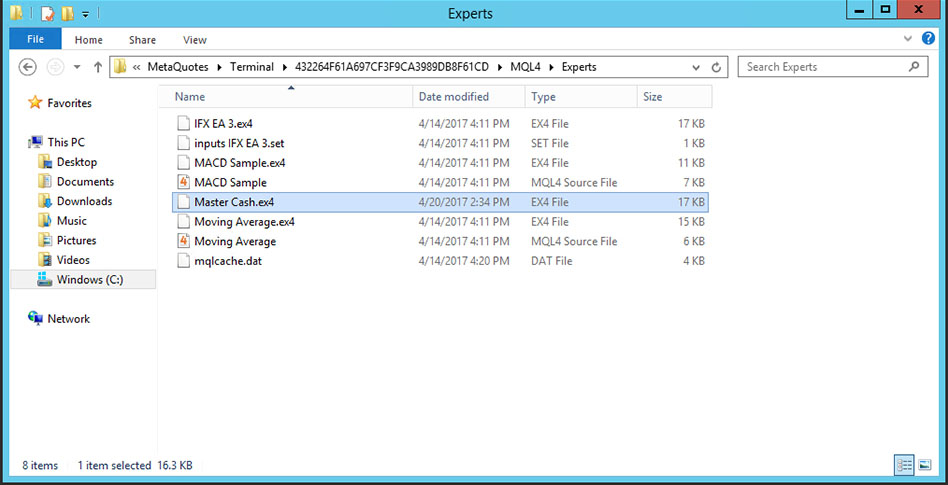
Task: Open the Help question mark icon
Action: [928, 38]
